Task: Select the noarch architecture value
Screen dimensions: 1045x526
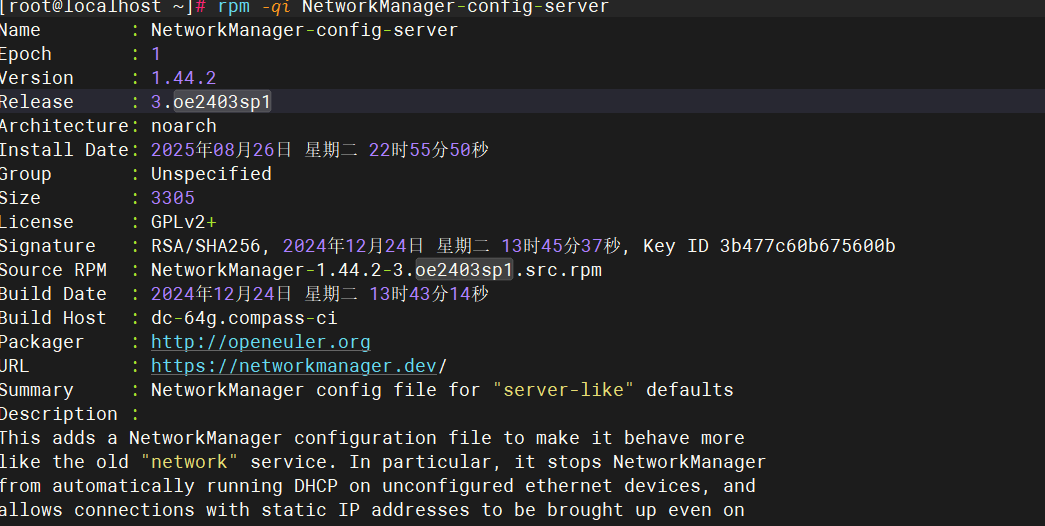Action: (184, 126)
